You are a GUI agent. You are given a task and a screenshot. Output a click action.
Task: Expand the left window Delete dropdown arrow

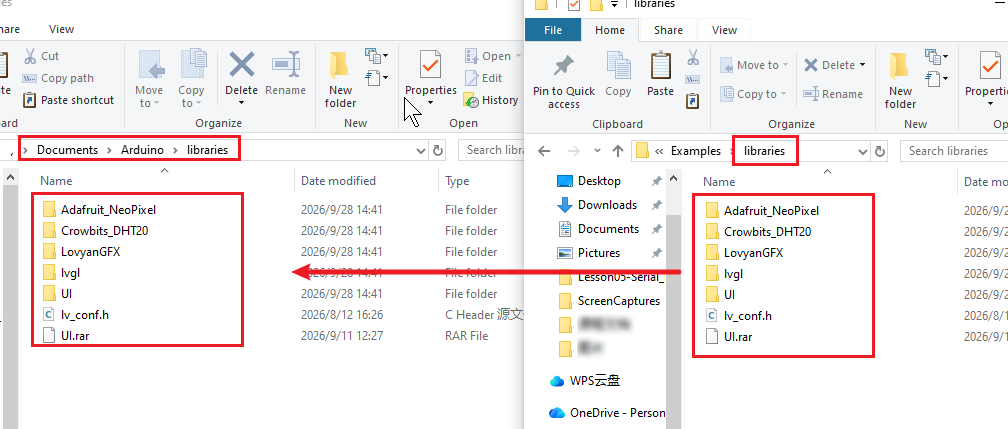(x=242, y=103)
